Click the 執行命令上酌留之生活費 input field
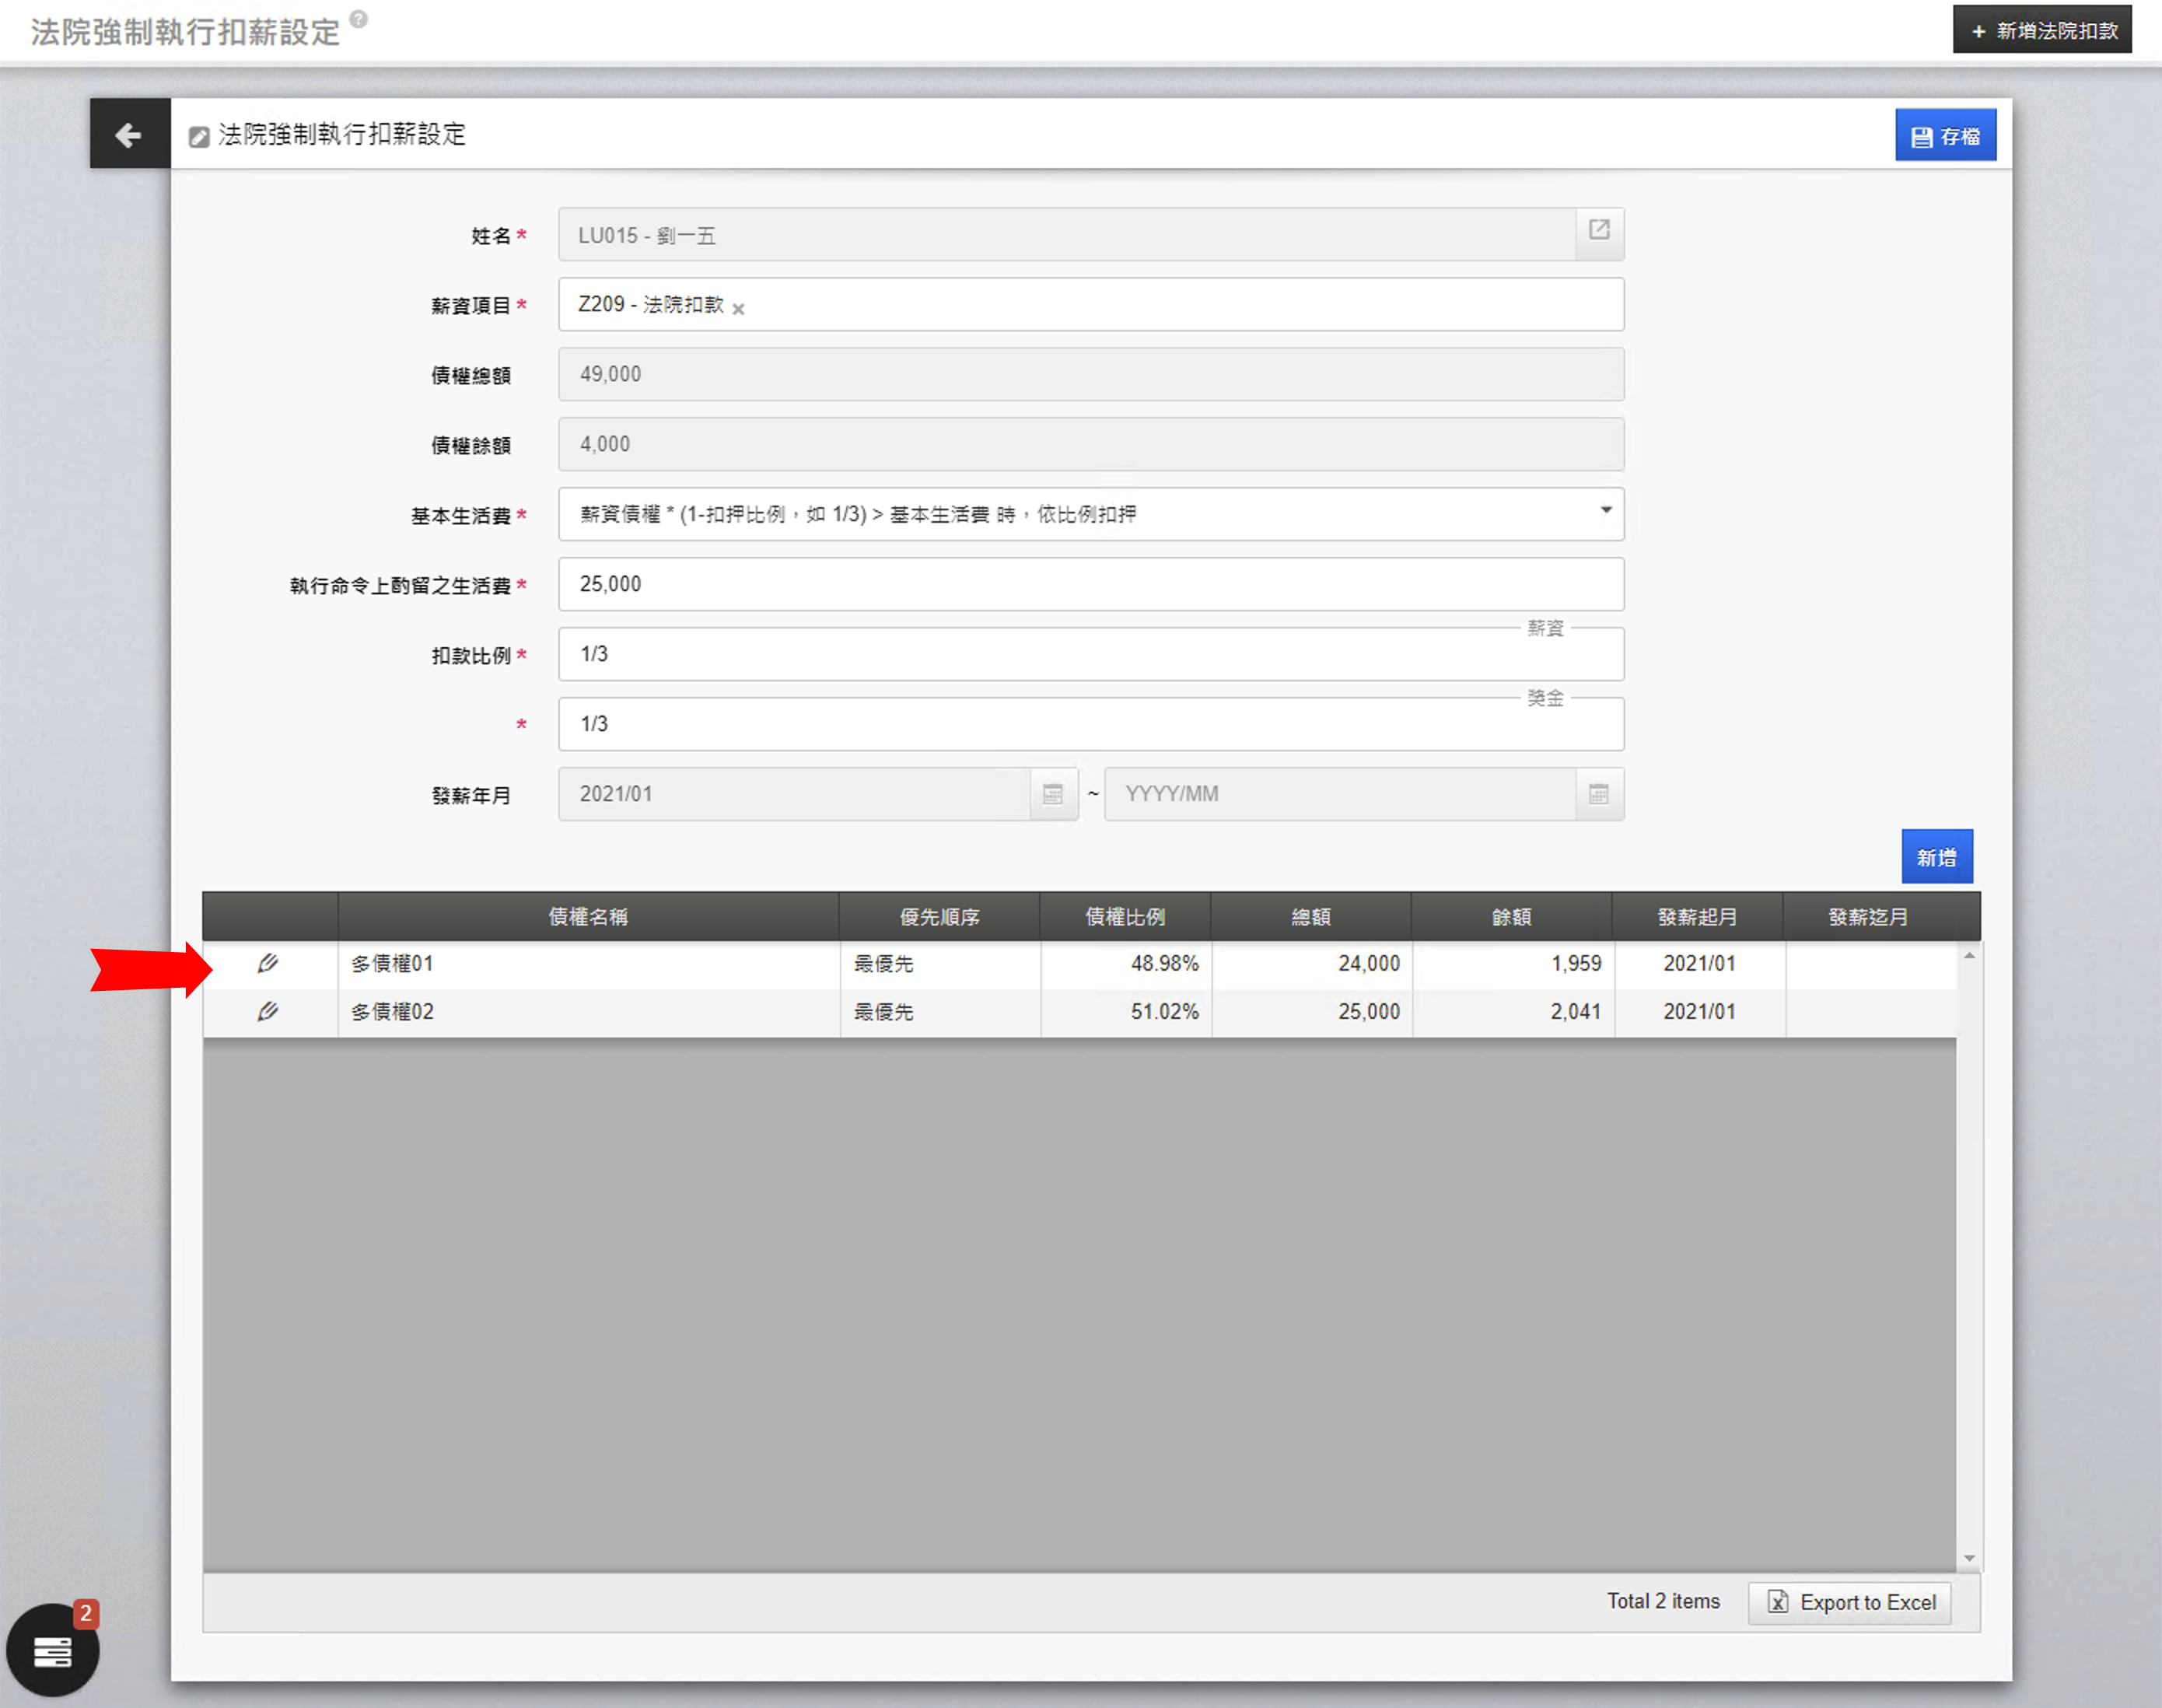The image size is (2162, 1708). [x=1090, y=584]
